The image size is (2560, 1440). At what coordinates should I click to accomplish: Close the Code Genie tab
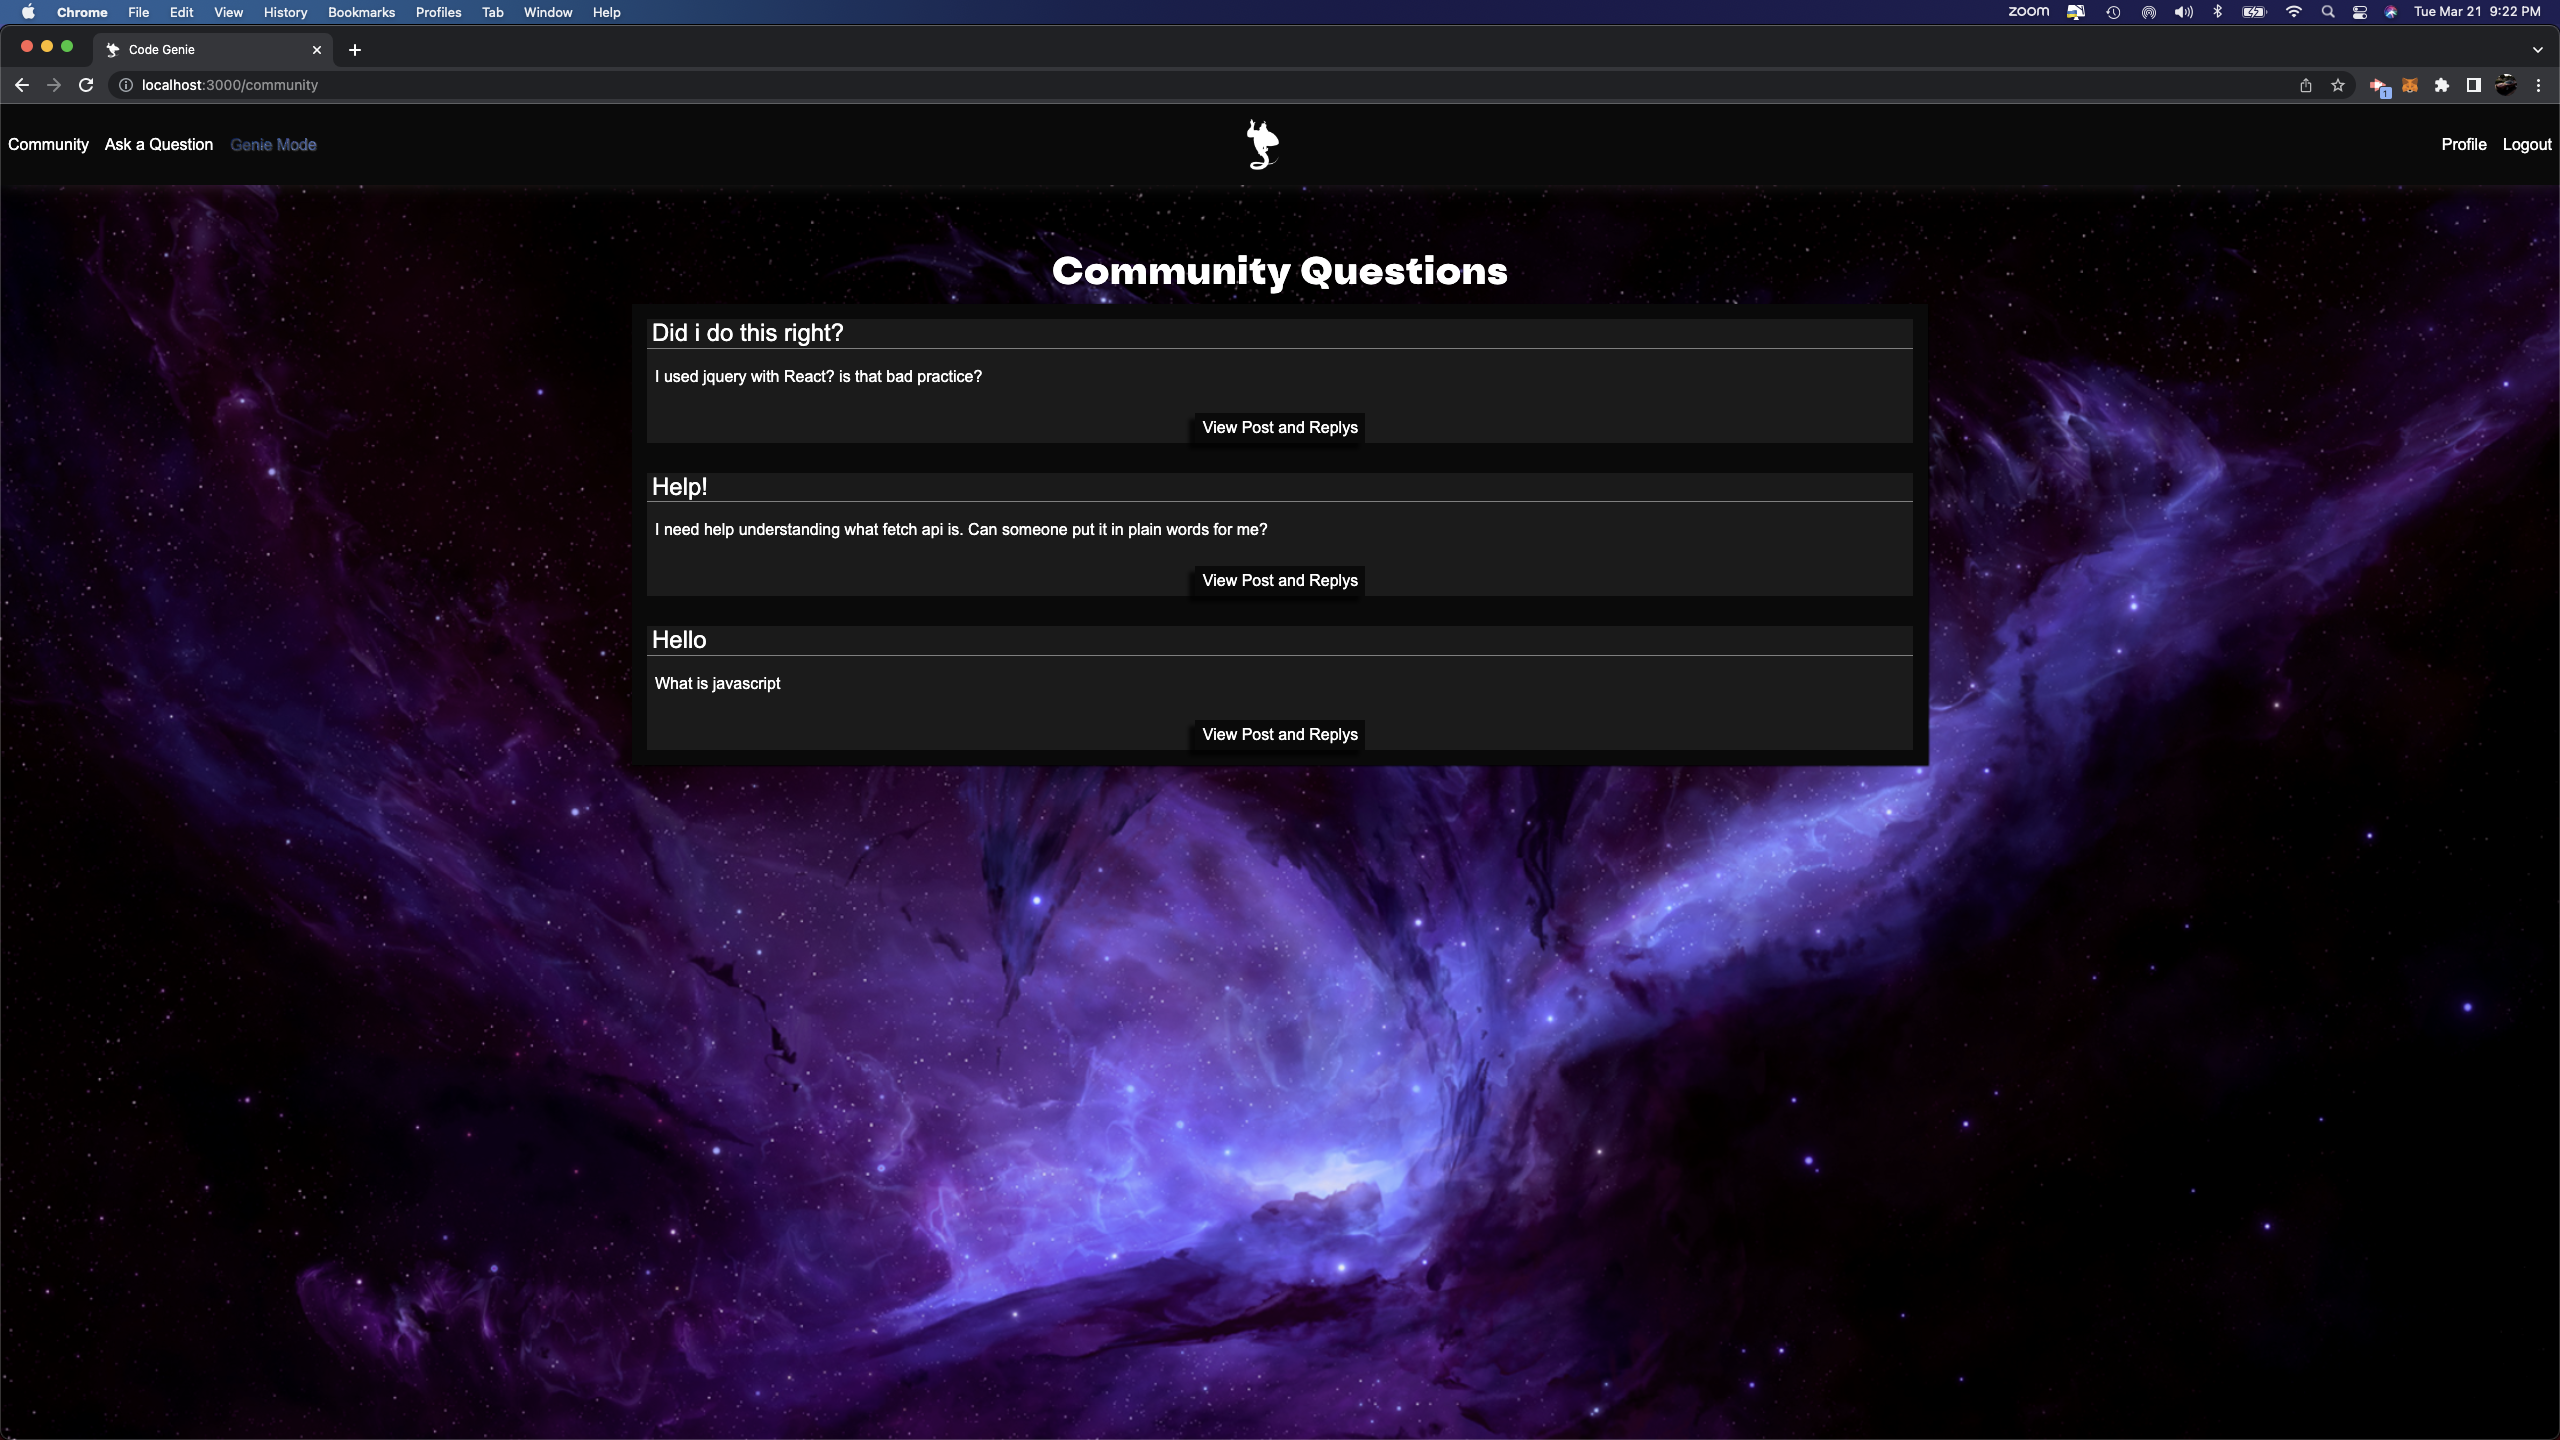(317, 49)
